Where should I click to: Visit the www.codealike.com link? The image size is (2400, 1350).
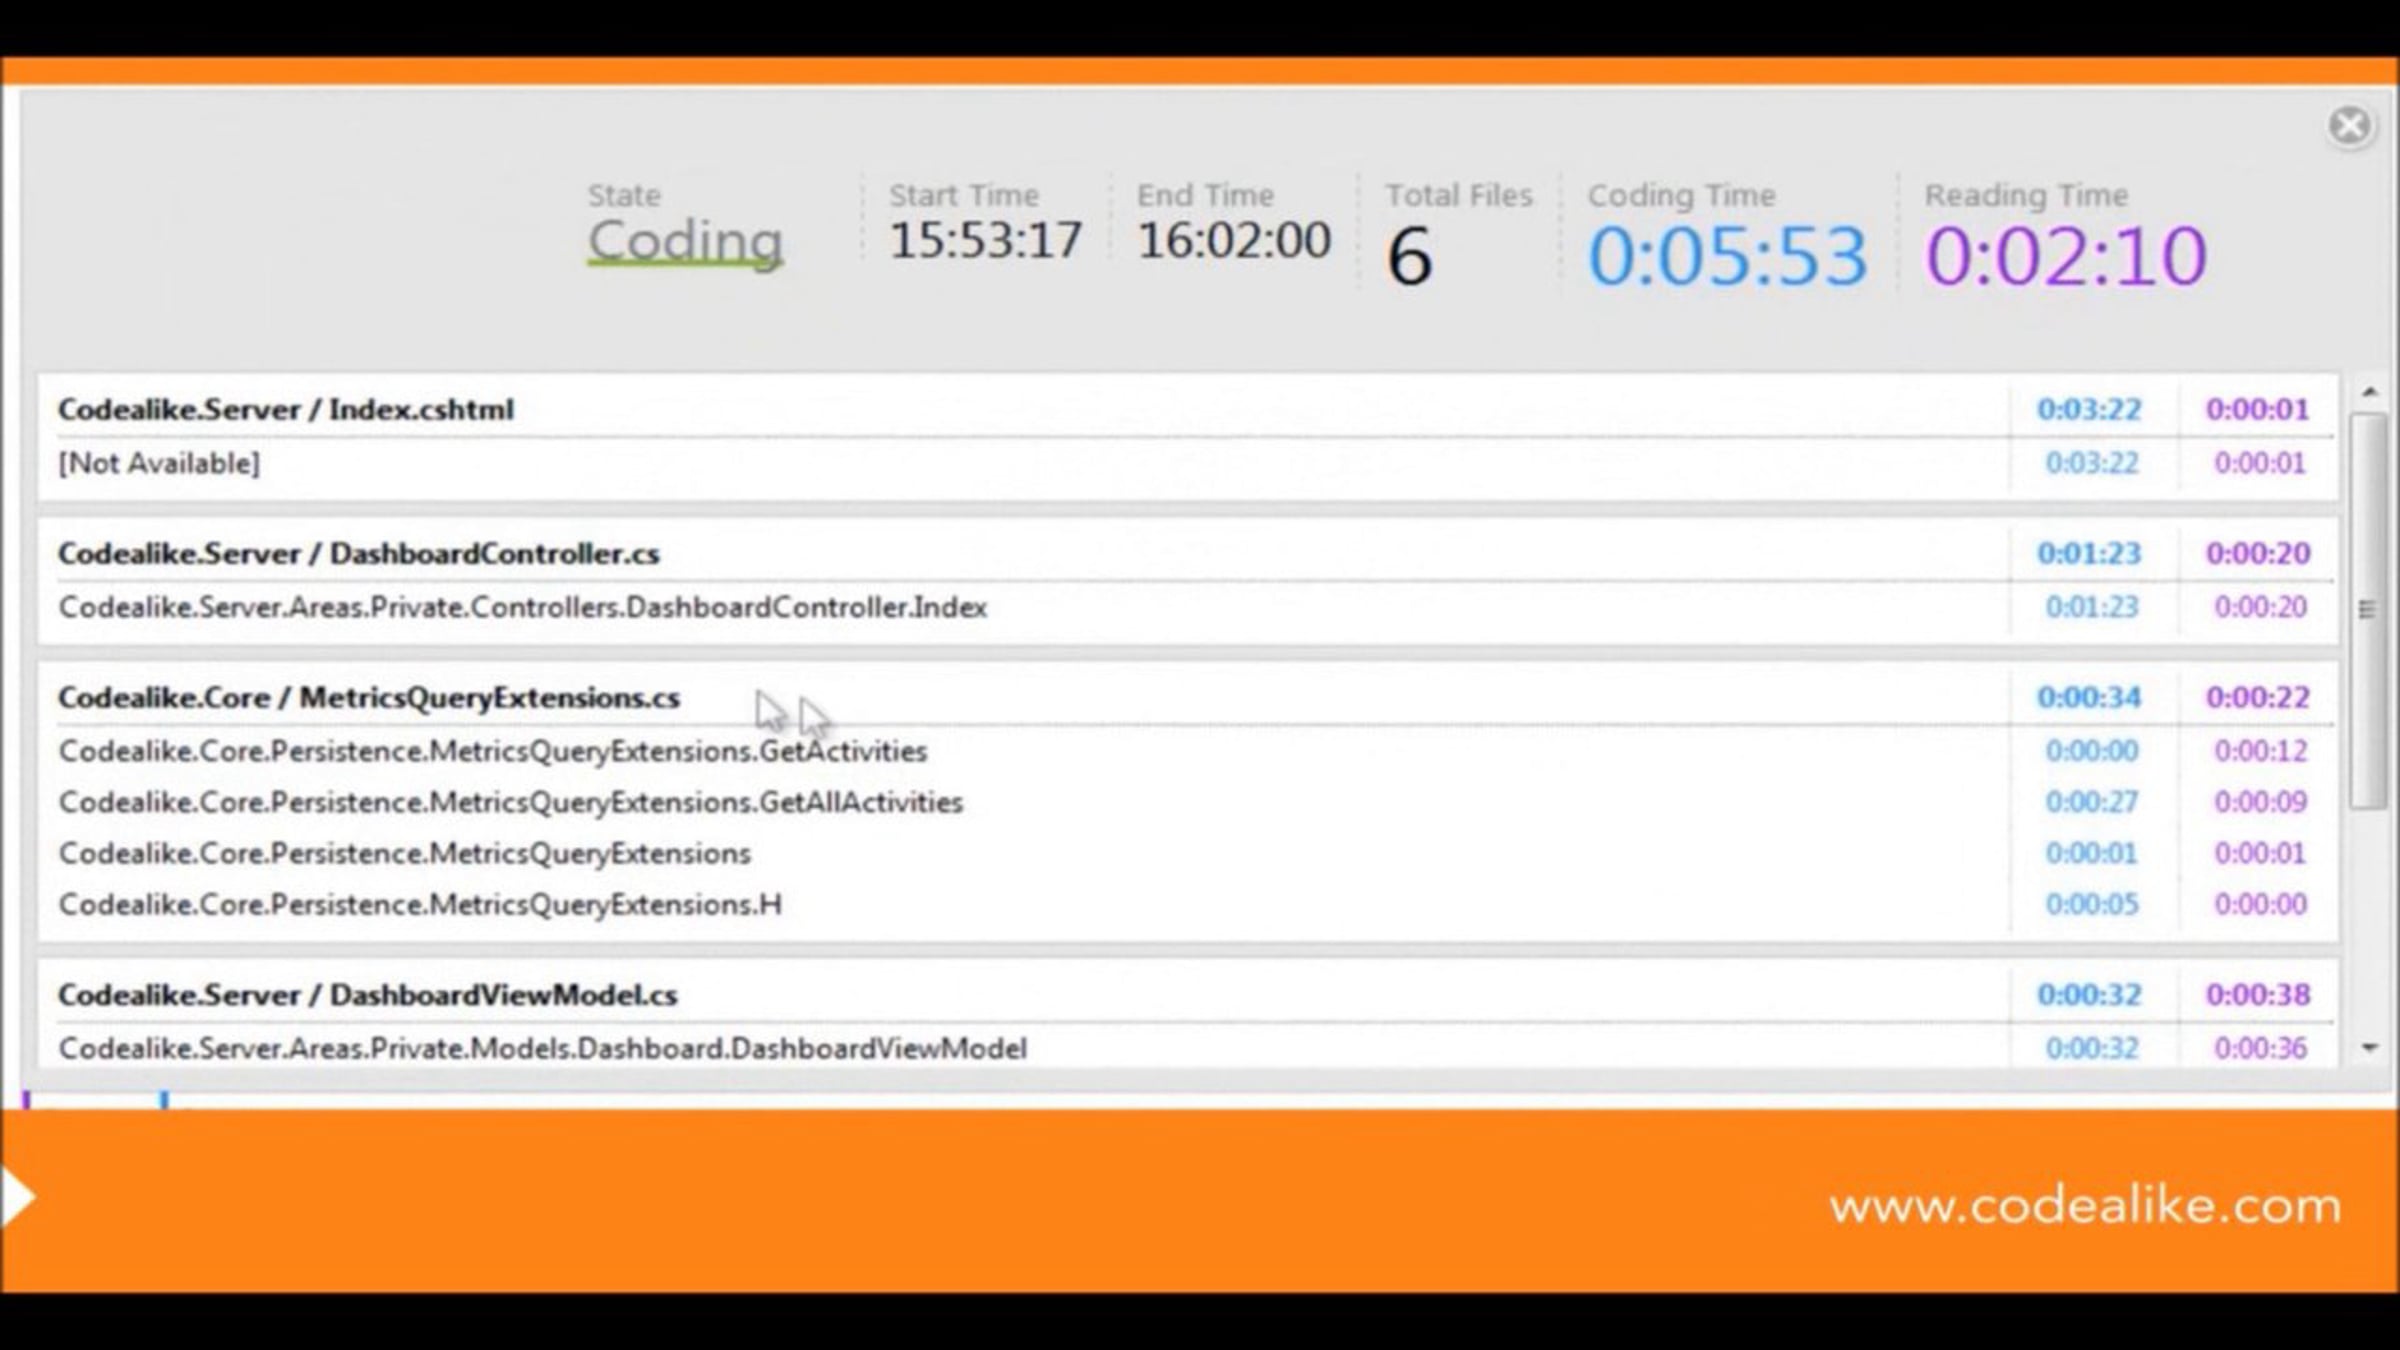point(2085,1206)
